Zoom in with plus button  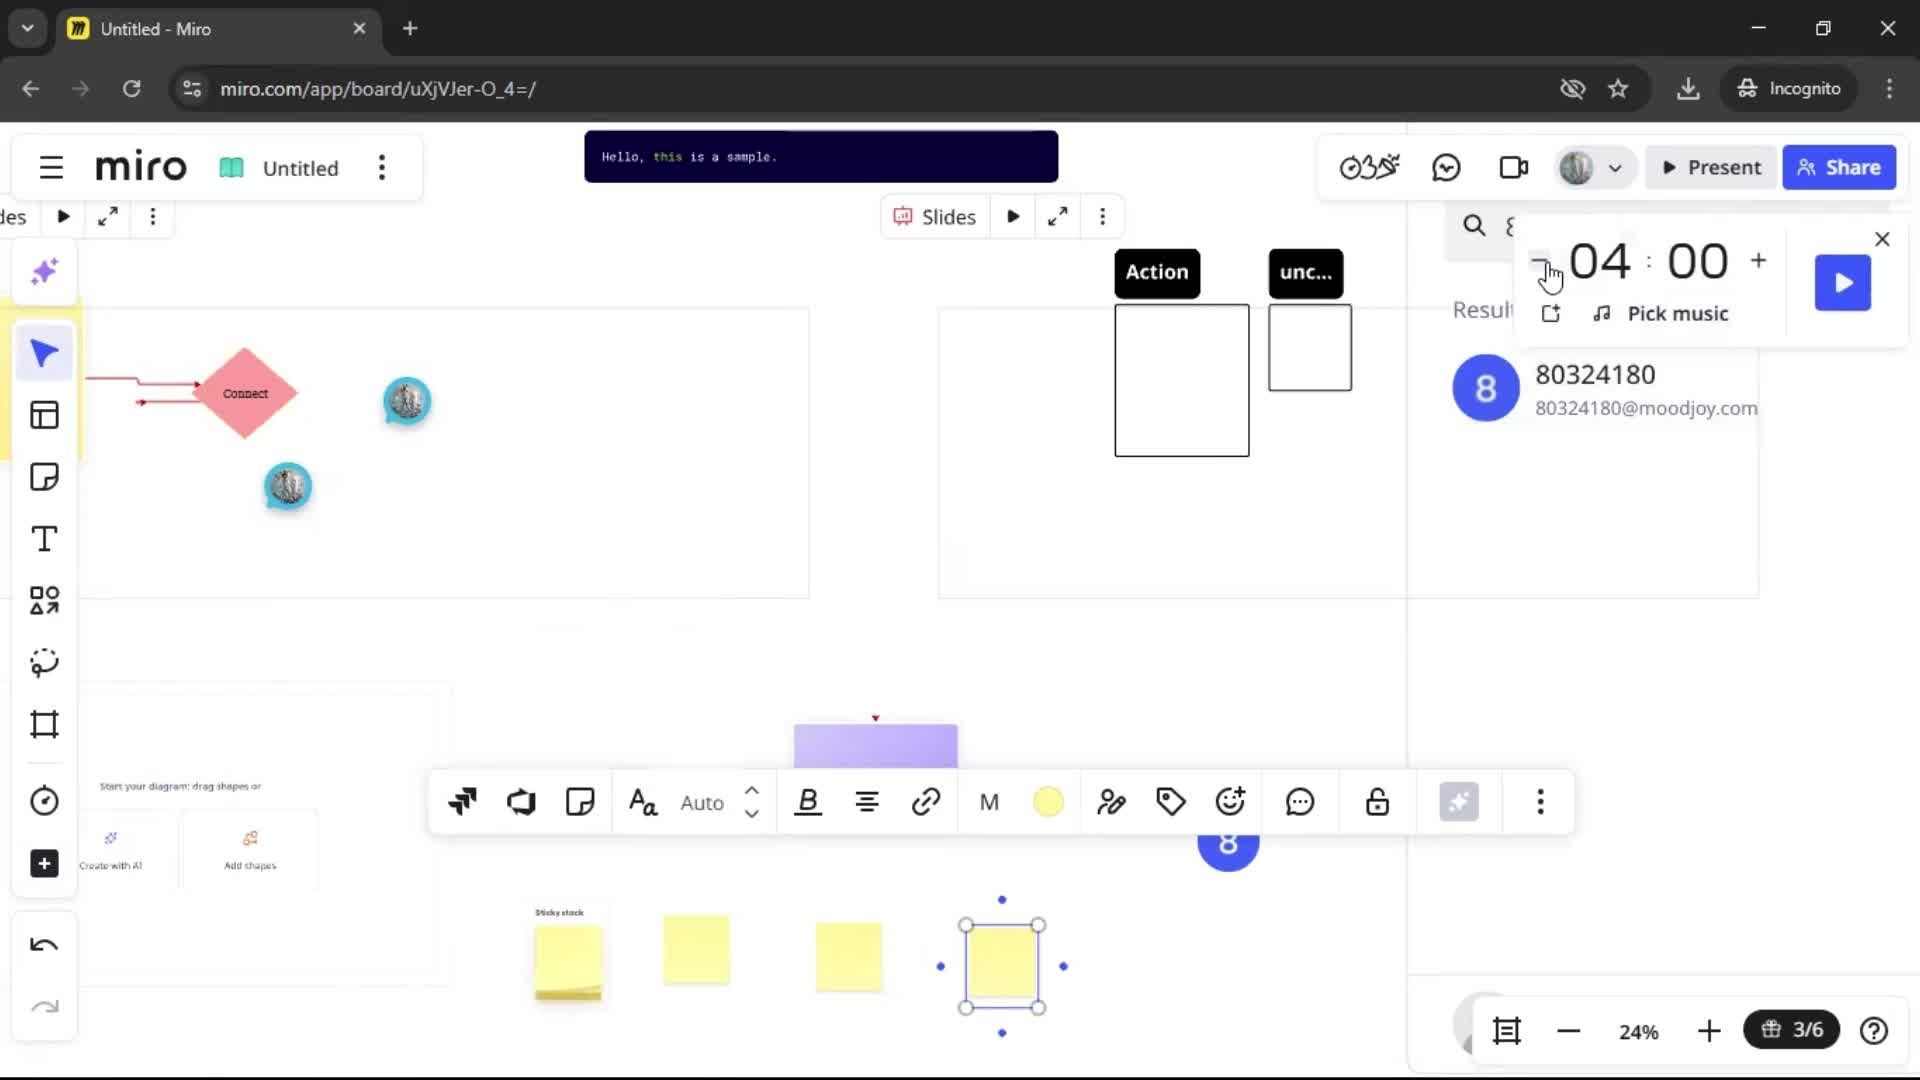(1709, 1031)
